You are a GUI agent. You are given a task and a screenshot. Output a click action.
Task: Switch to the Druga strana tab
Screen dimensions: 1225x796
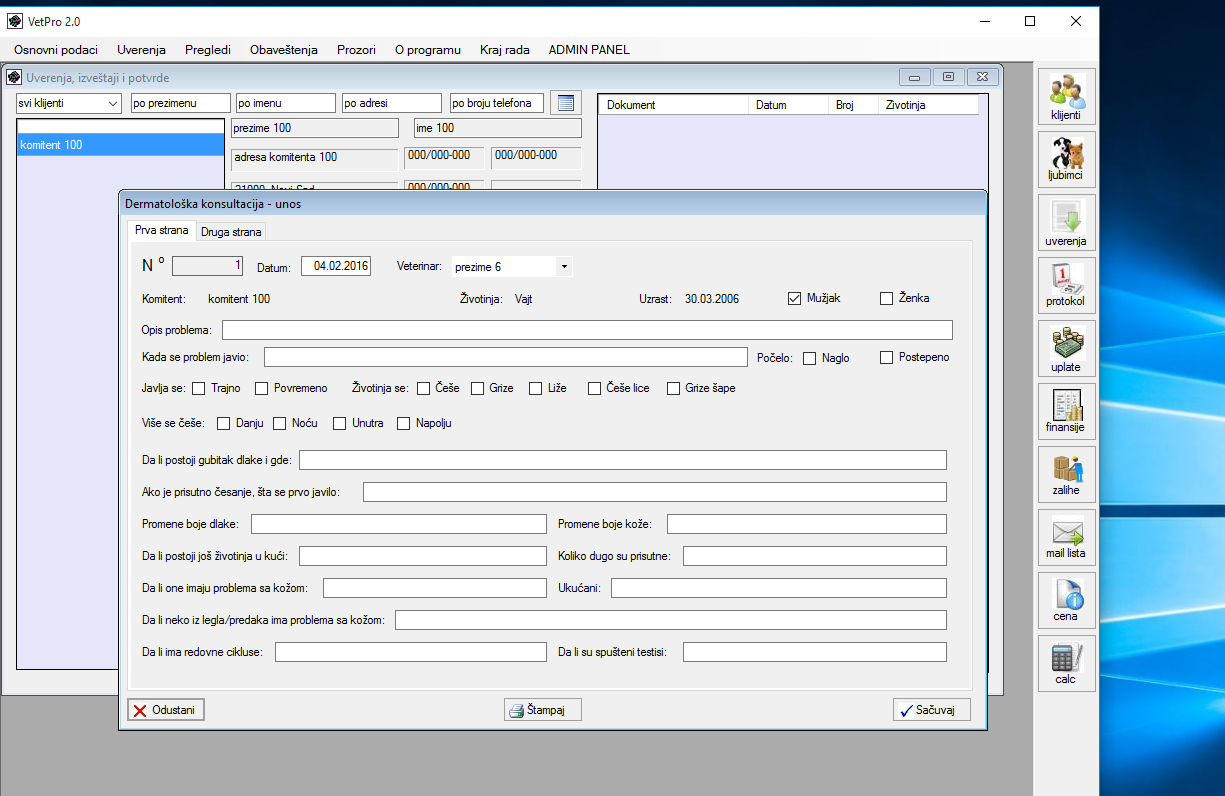tap(231, 232)
